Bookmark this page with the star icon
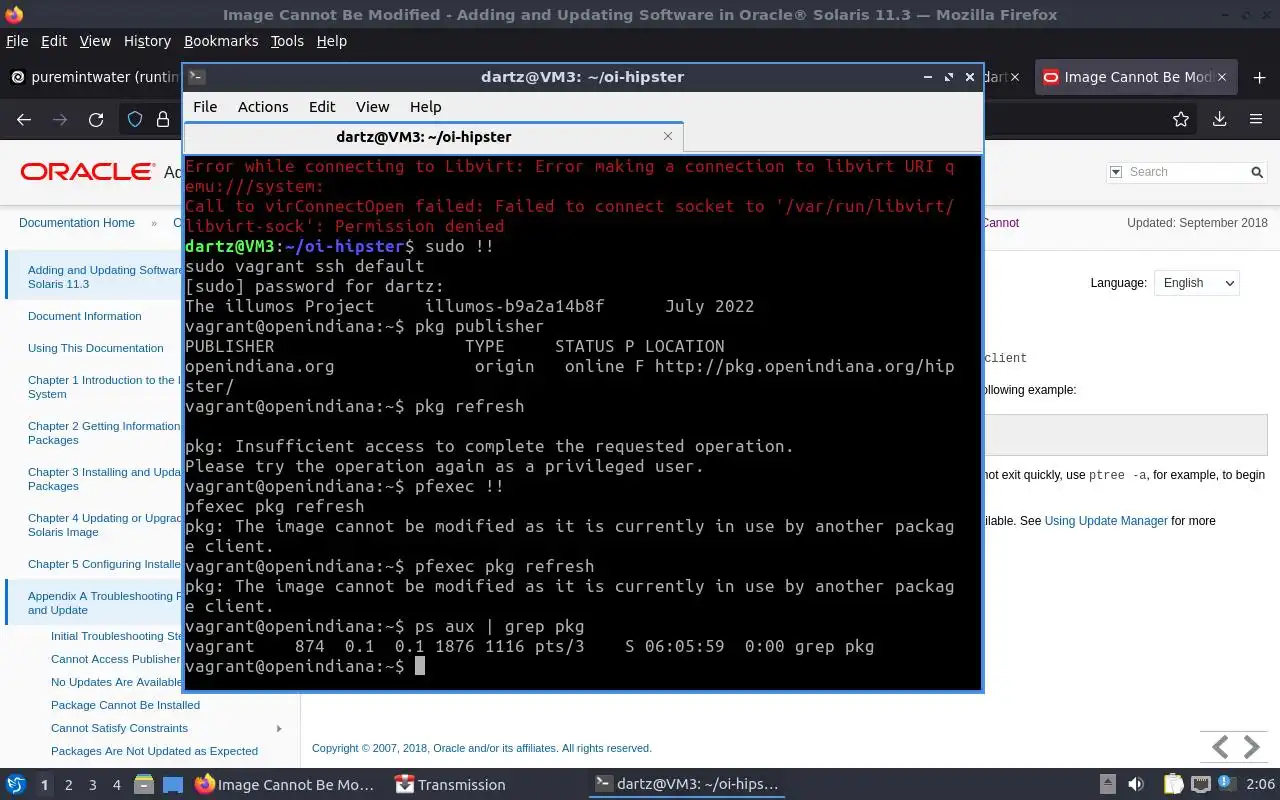Viewport: 1280px width, 800px height. click(1181, 120)
